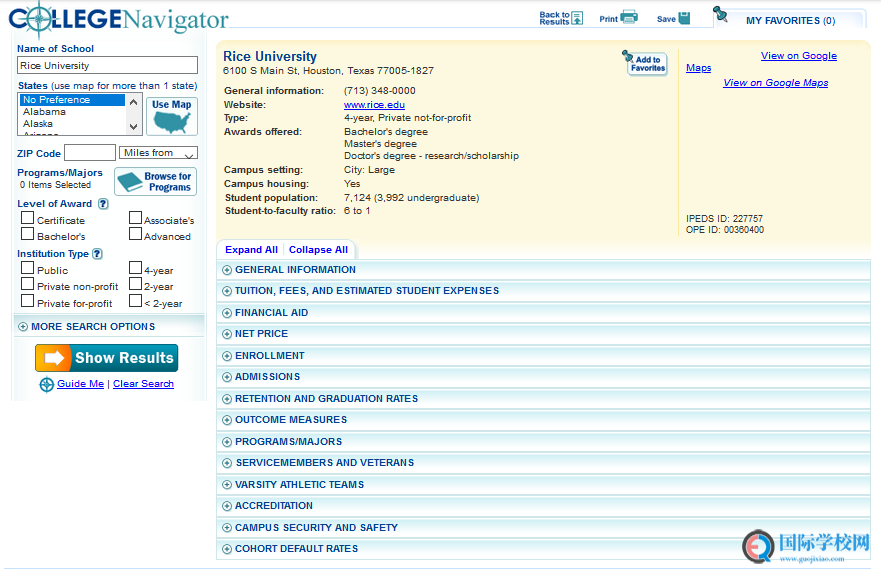This screenshot has height=571, width=881.
Task: Check the 4-year institution option
Action: pyautogui.click(x=135, y=268)
